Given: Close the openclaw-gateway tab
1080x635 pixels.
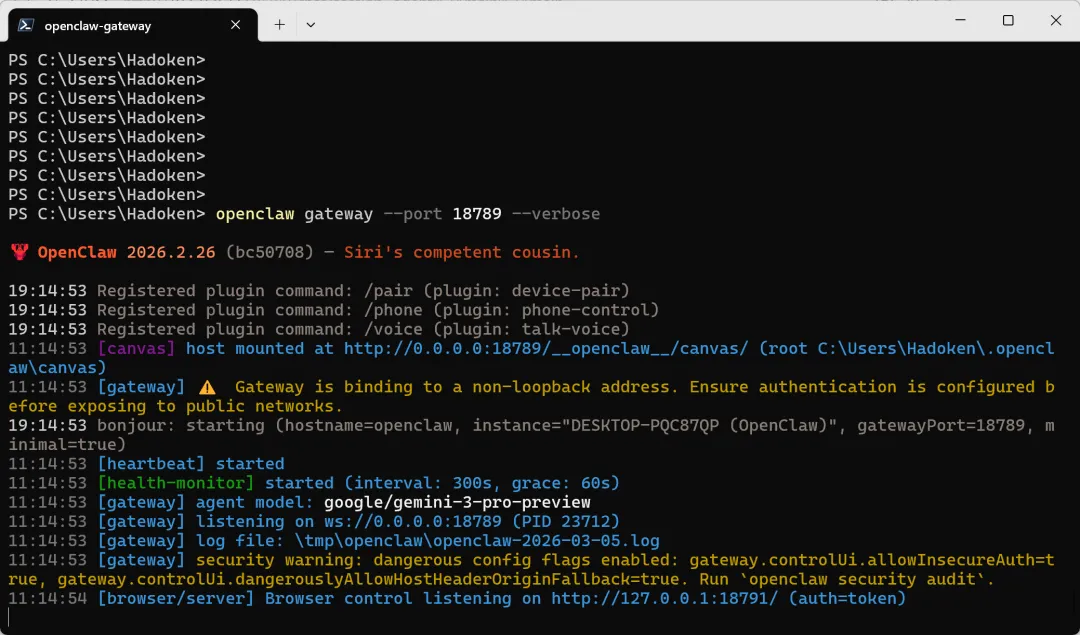Looking at the screenshot, I should pos(236,25).
